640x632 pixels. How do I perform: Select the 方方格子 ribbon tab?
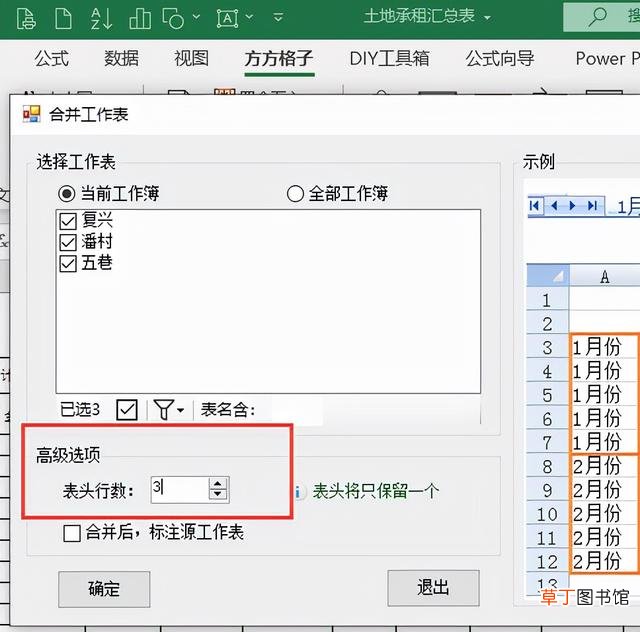pos(279,60)
